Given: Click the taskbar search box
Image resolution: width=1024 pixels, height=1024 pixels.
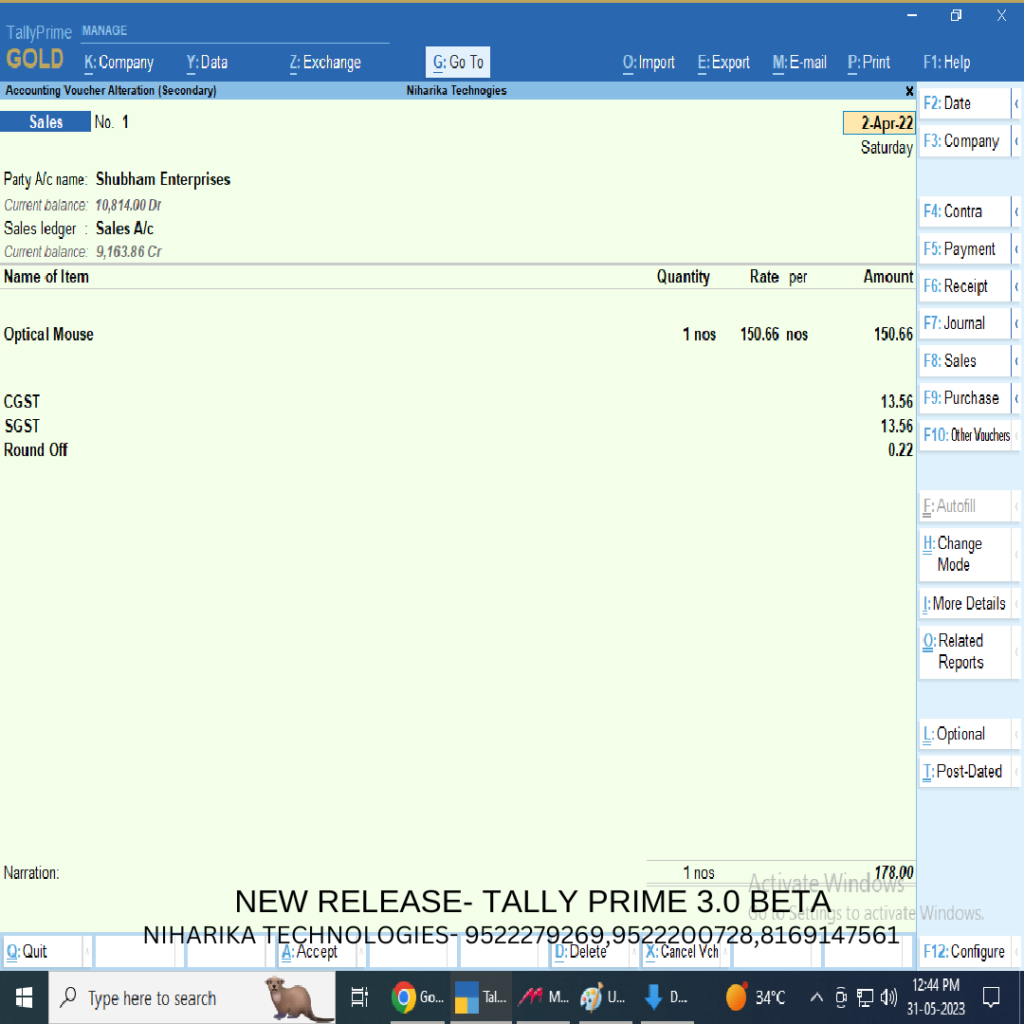Looking at the screenshot, I should [x=192, y=998].
